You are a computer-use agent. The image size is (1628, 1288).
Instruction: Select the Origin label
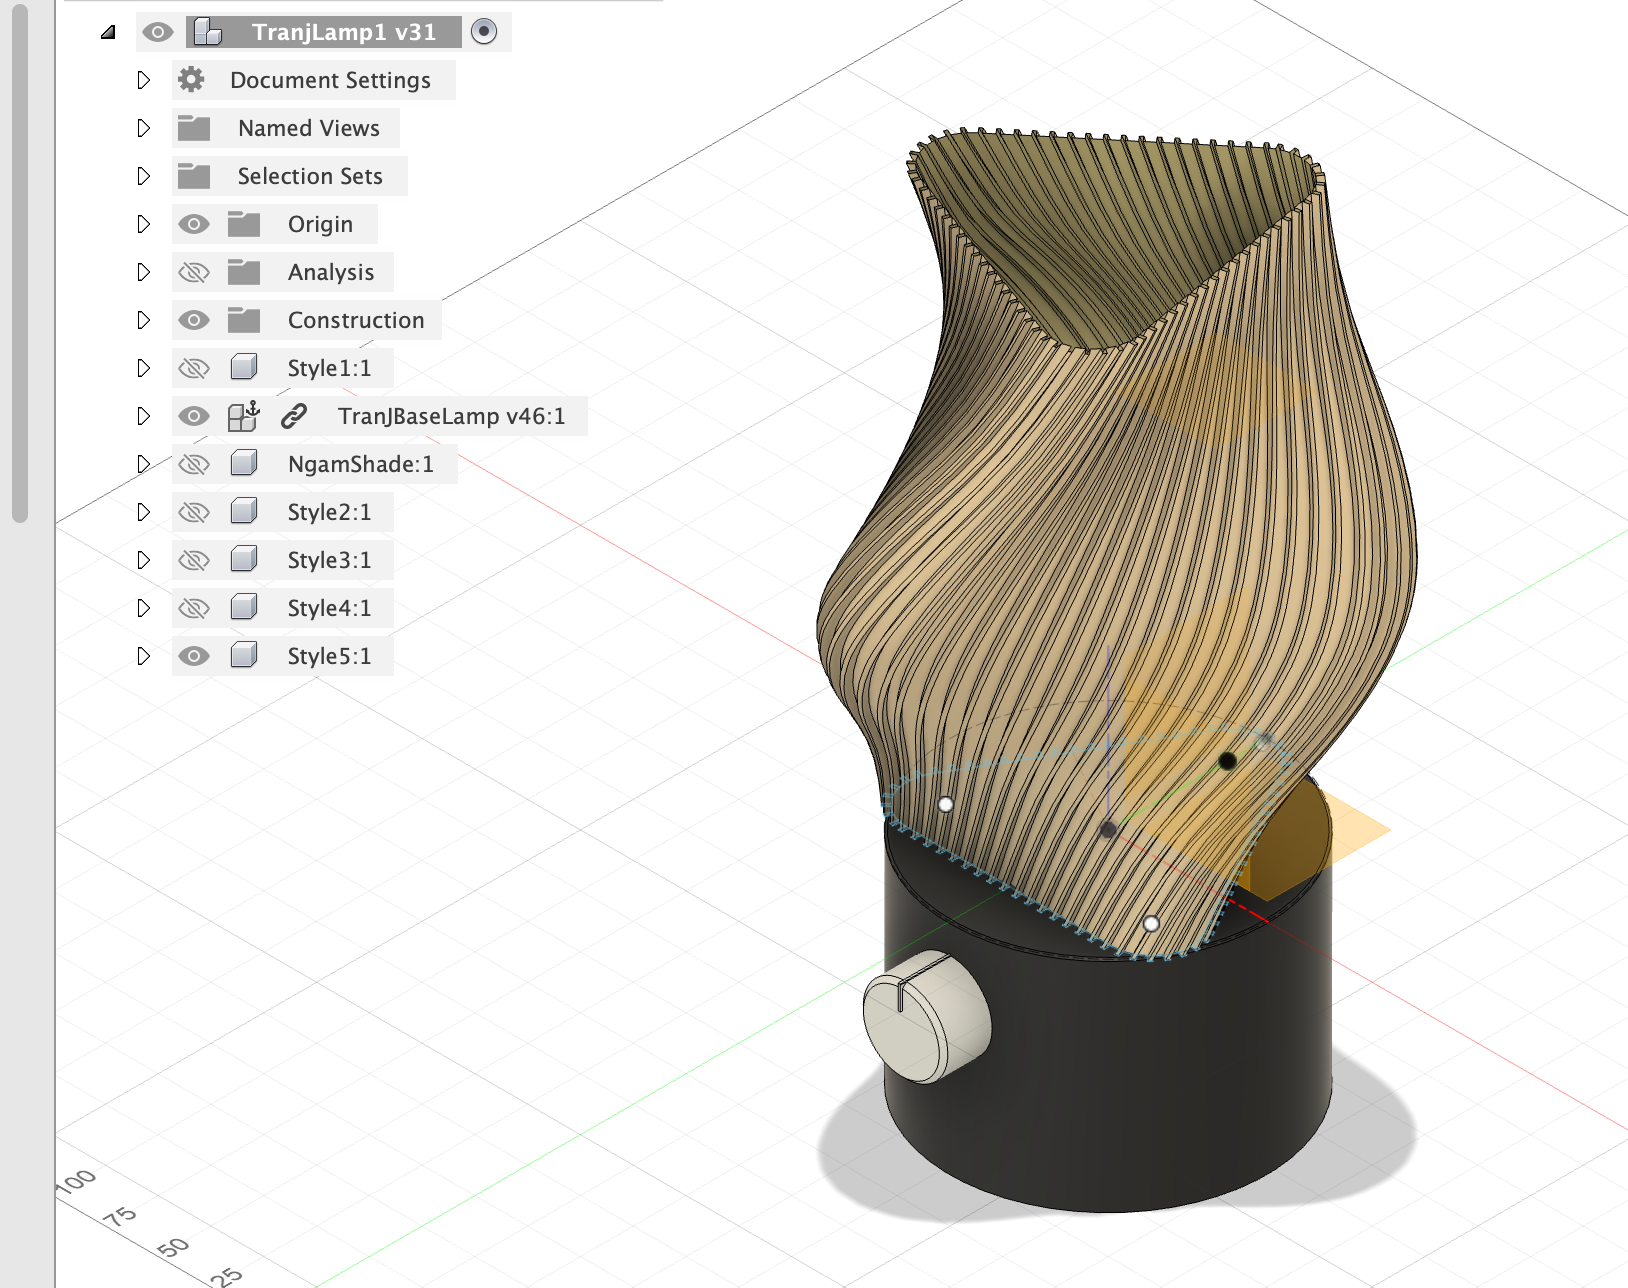point(320,224)
